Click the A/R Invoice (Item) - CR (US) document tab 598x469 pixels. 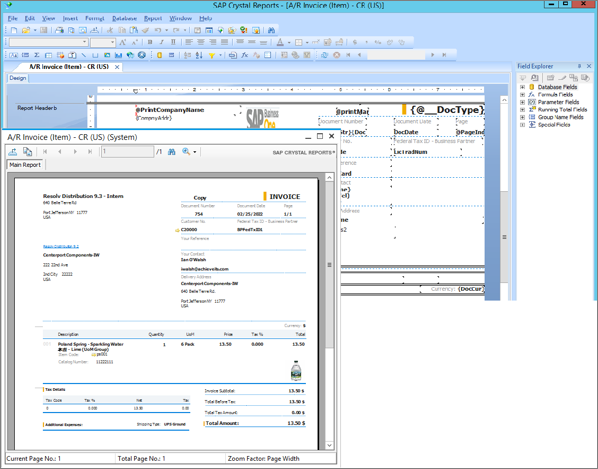tap(69, 67)
